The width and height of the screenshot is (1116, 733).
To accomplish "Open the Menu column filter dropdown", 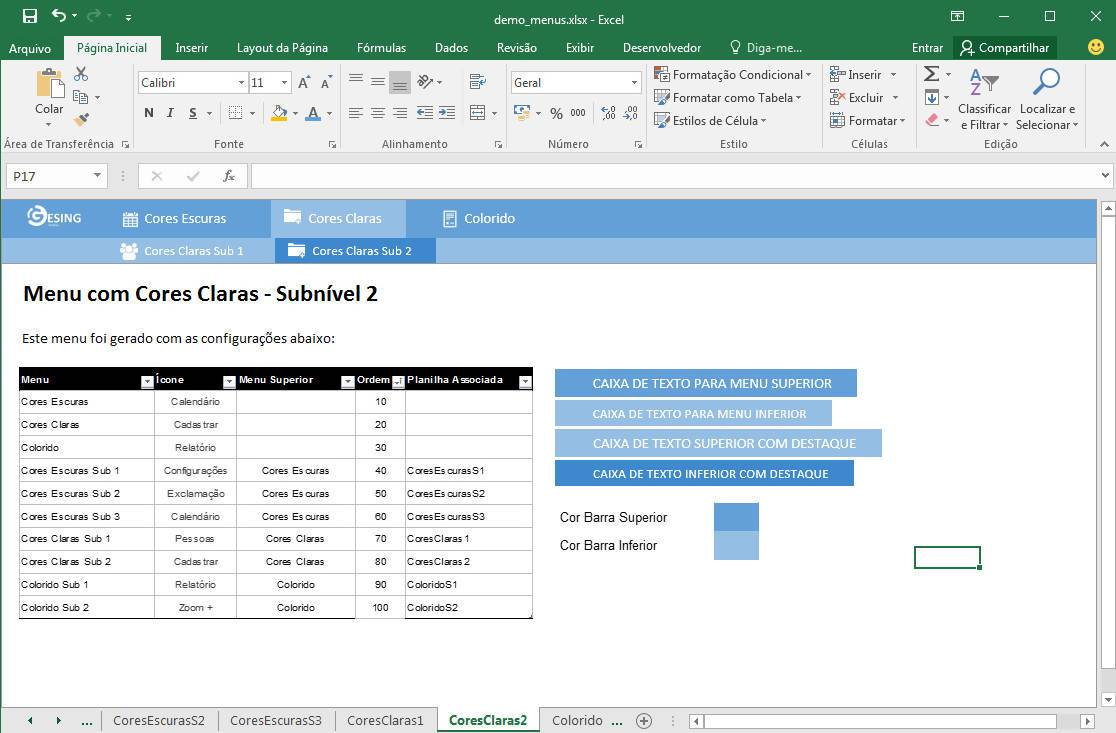I will click(x=147, y=381).
